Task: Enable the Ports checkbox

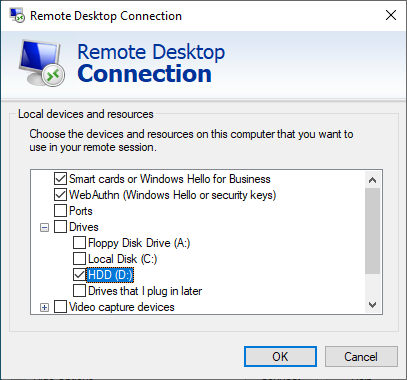Action: coord(60,211)
